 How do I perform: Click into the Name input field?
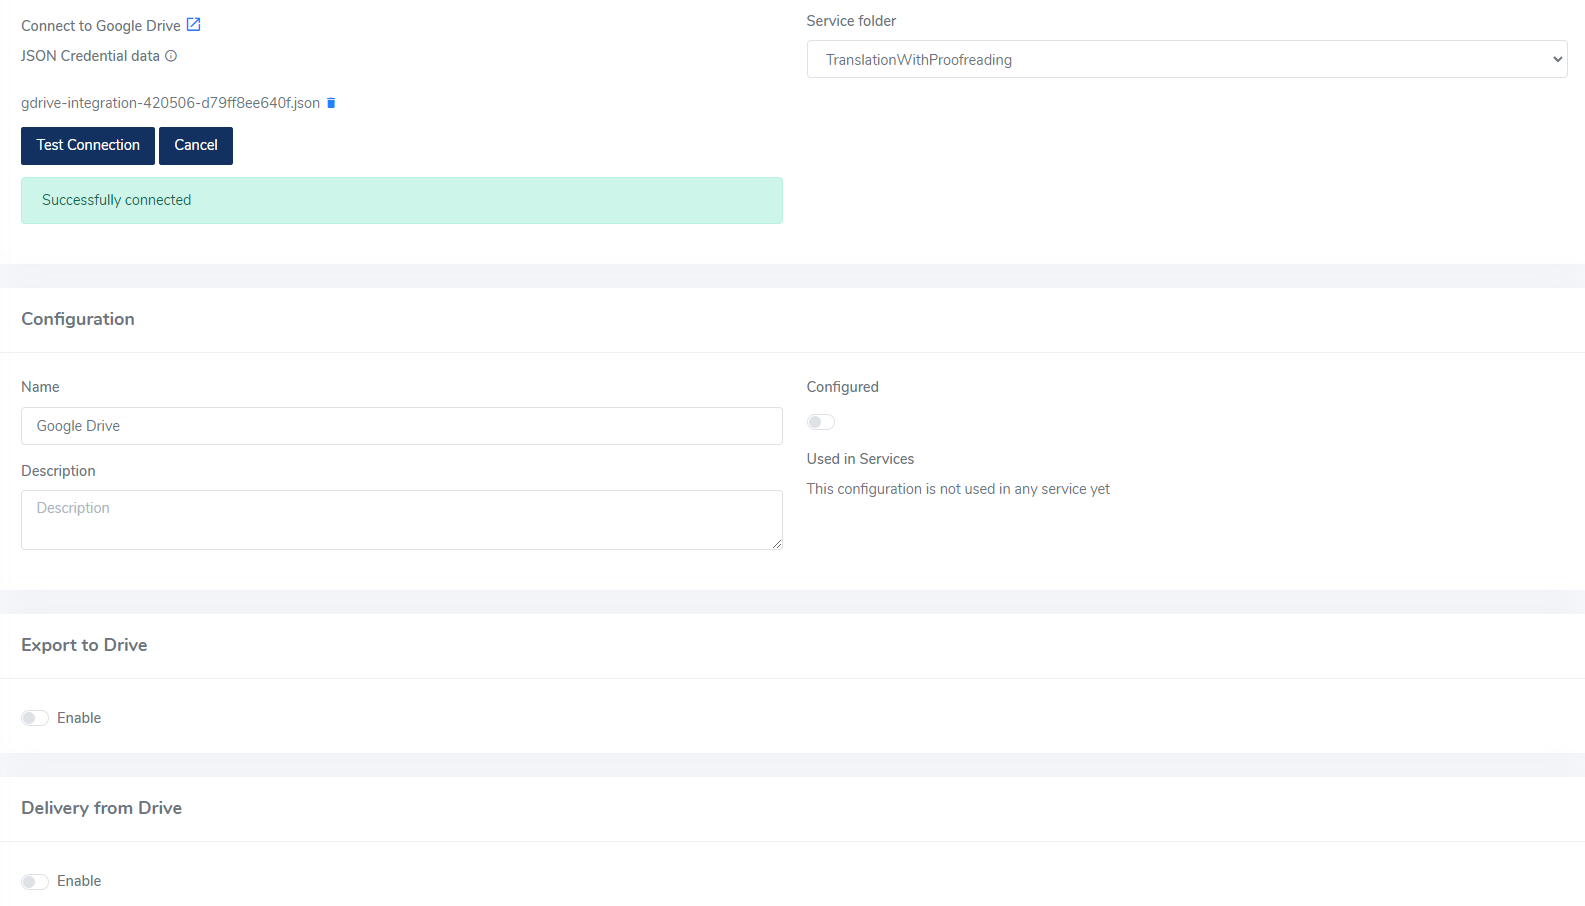pos(402,426)
